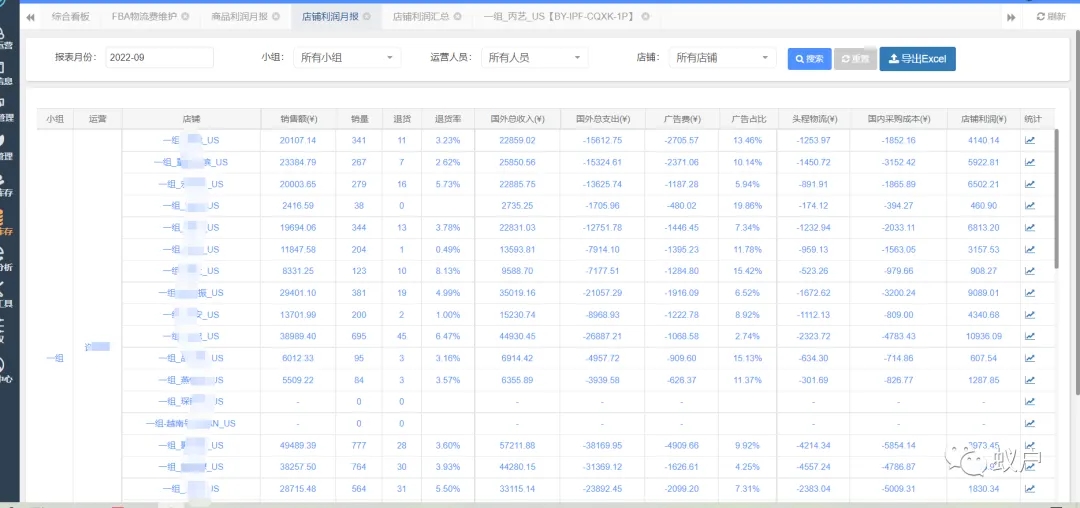The width and height of the screenshot is (1080, 508).
Task: Open the chart icon for profit 4140.14
Action: [1030, 140]
